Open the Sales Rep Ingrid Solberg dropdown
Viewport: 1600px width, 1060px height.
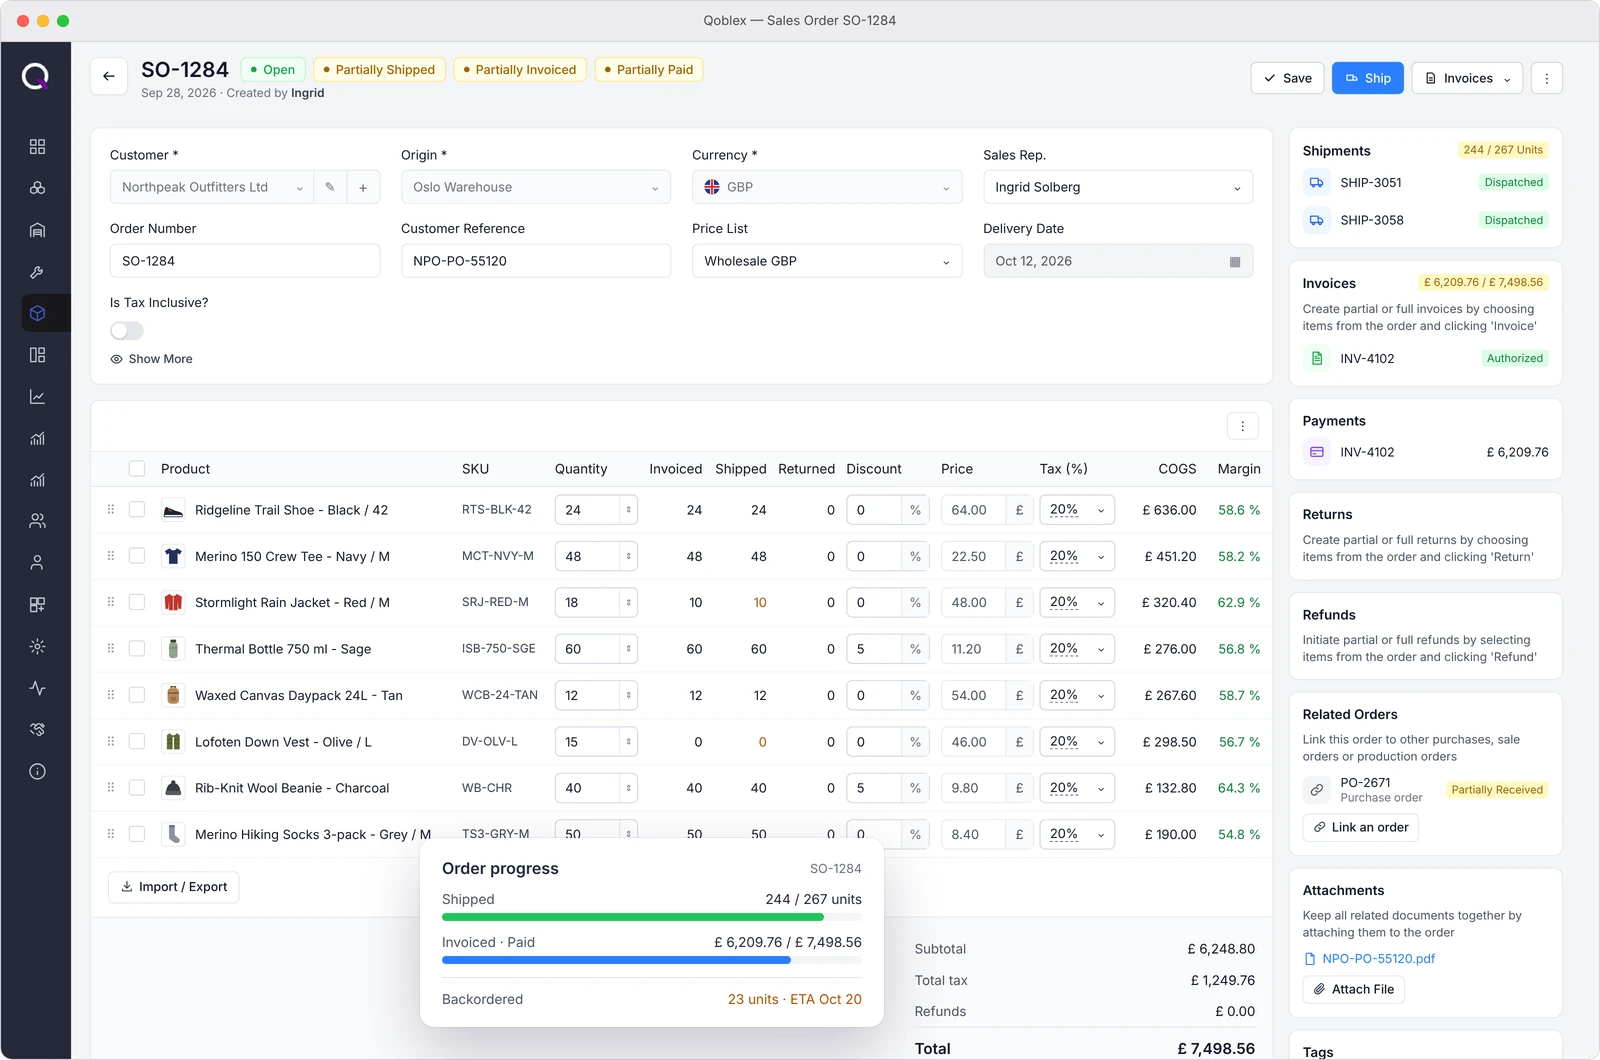coord(1118,187)
